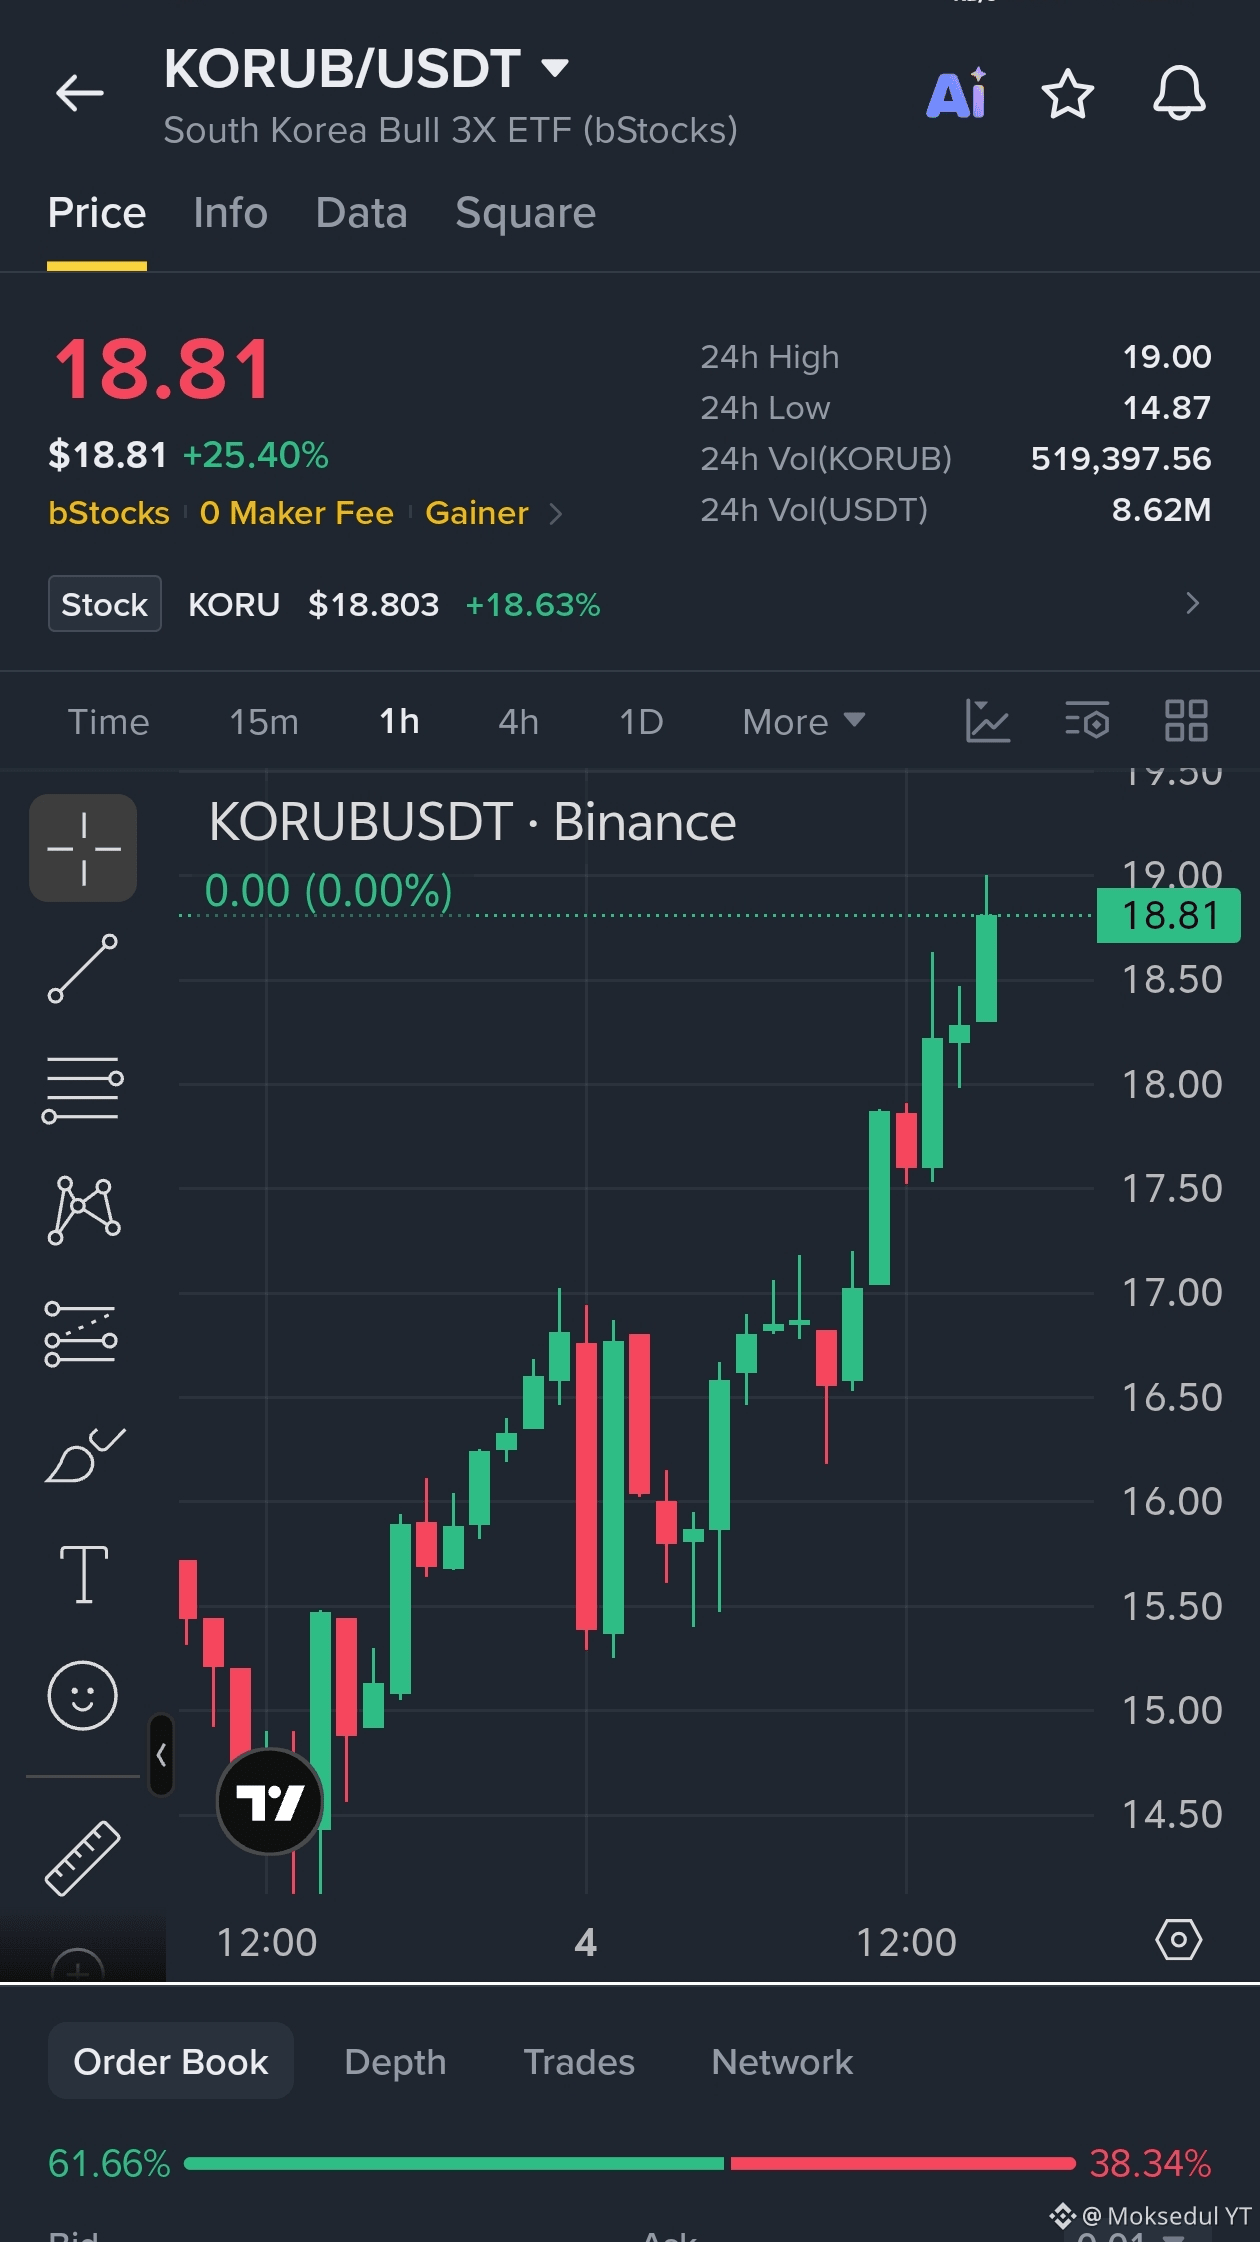This screenshot has width=1260, height=2242.
Task: Open the bStocks tag link
Action: tap(109, 513)
